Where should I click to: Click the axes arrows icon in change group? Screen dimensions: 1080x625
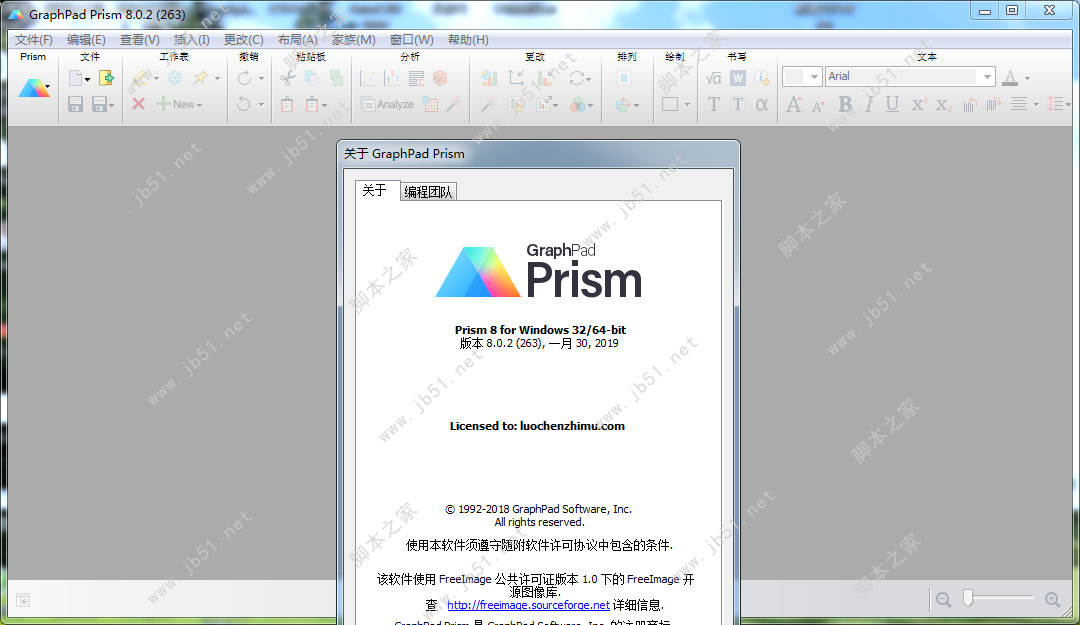(516, 78)
